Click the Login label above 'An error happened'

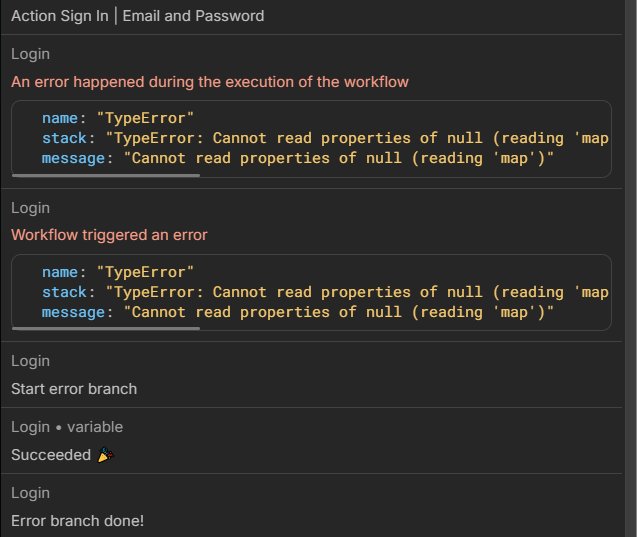point(30,54)
